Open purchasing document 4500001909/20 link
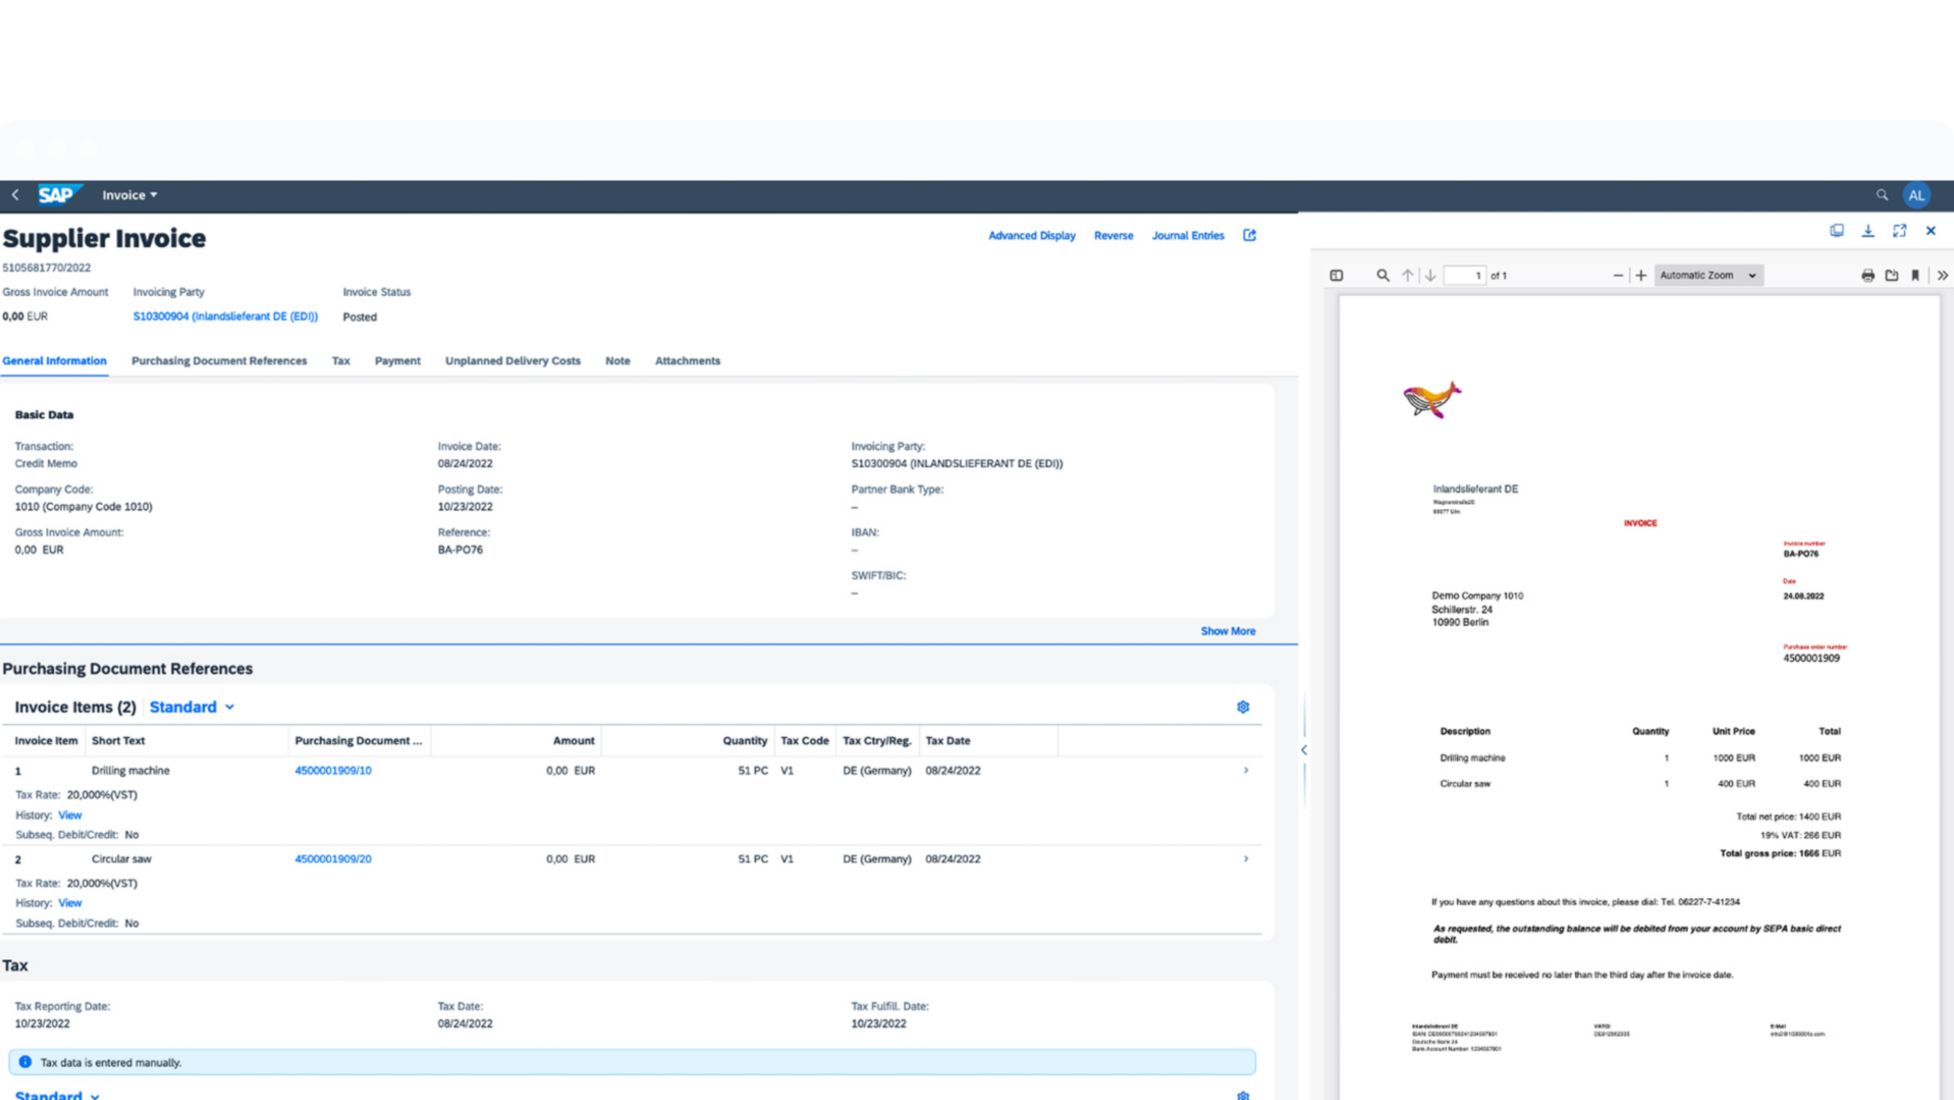Screen dimensions: 1954x1100 333,859
